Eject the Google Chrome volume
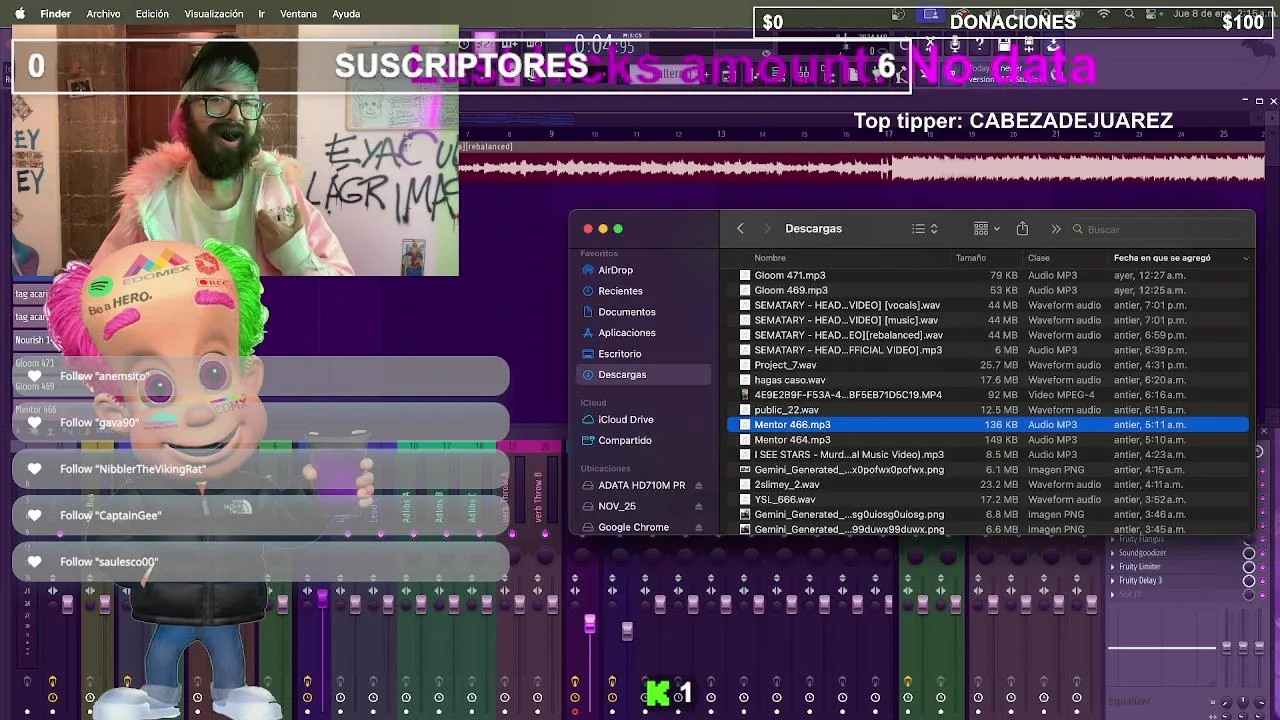This screenshot has width=1280, height=720. (698, 528)
